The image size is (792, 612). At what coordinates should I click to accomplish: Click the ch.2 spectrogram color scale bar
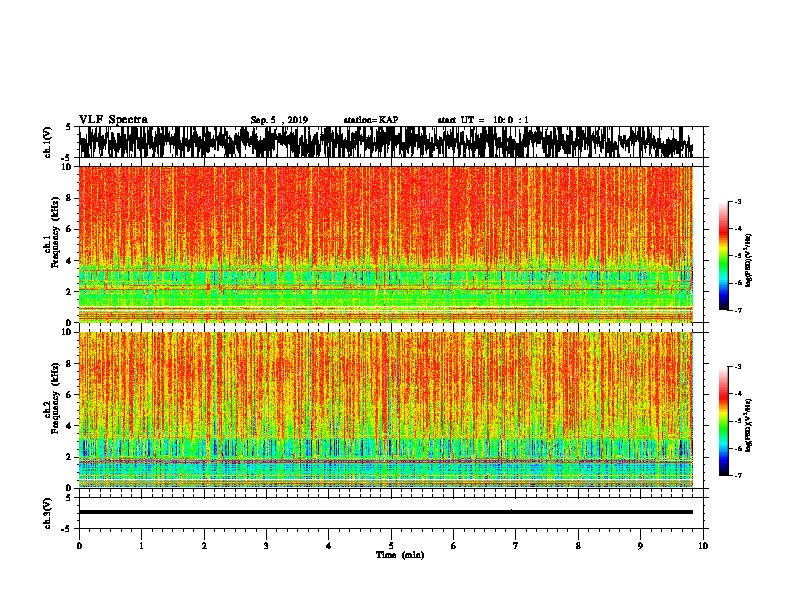pyautogui.click(x=724, y=421)
